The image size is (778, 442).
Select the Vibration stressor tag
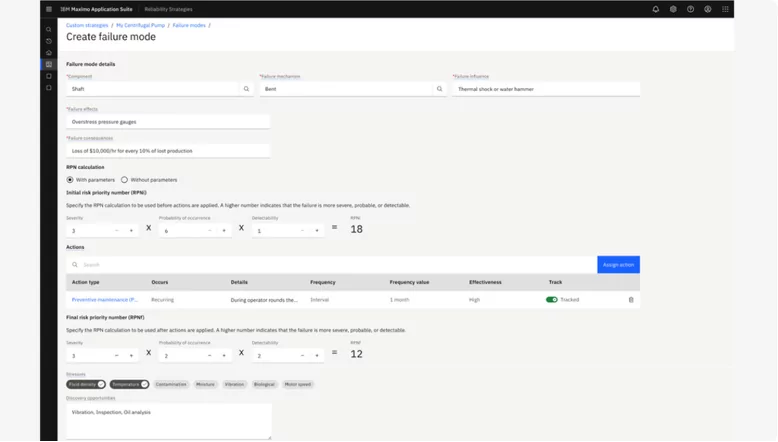(234, 384)
